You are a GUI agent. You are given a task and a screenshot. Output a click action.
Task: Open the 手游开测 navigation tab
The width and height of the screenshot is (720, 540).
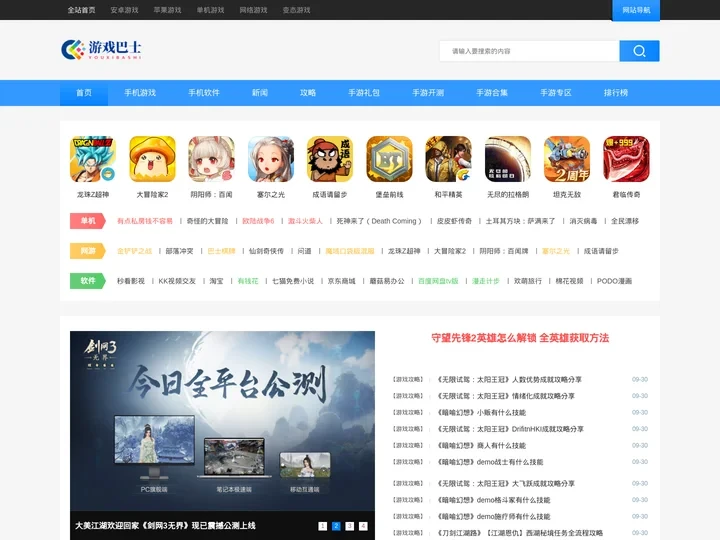coord(428,93)
